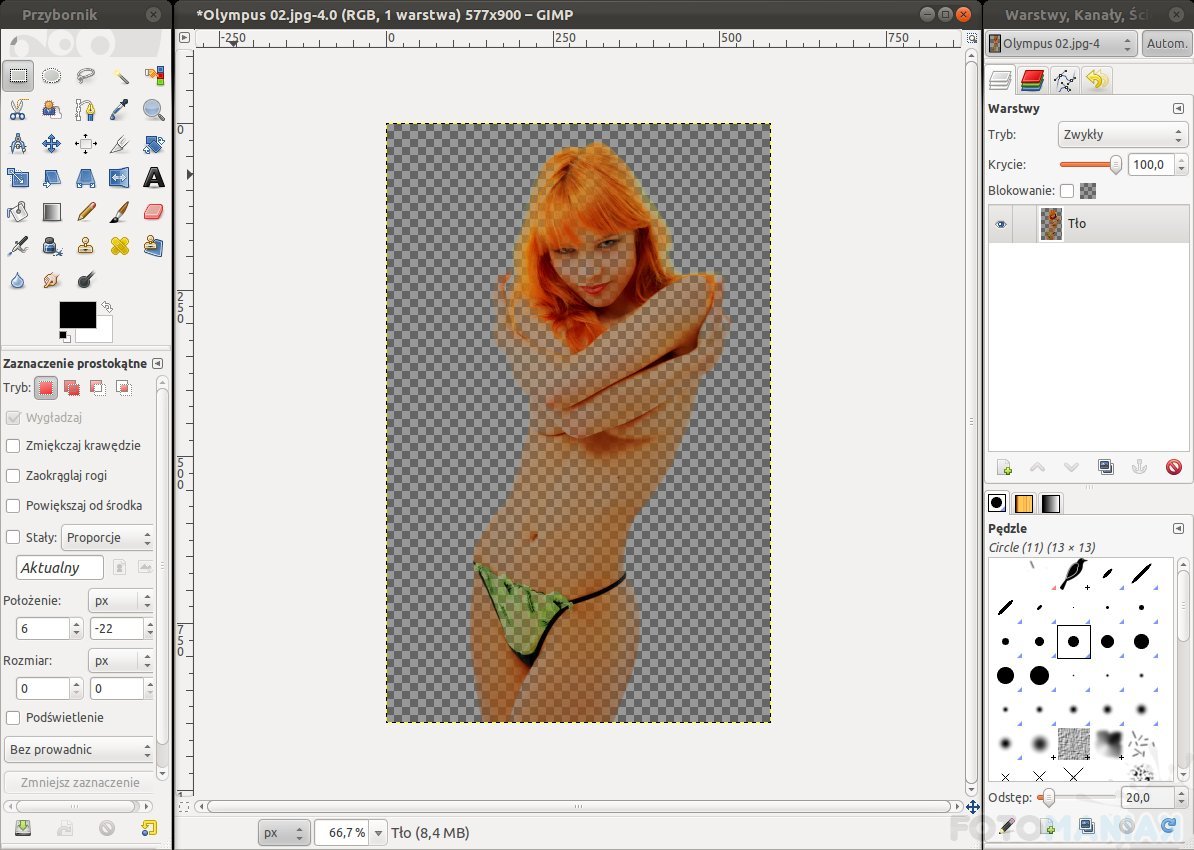This screenshot has width=1194, height=850.
Task: Click the black foreground color swatch
Action: [x=76, y=314]
